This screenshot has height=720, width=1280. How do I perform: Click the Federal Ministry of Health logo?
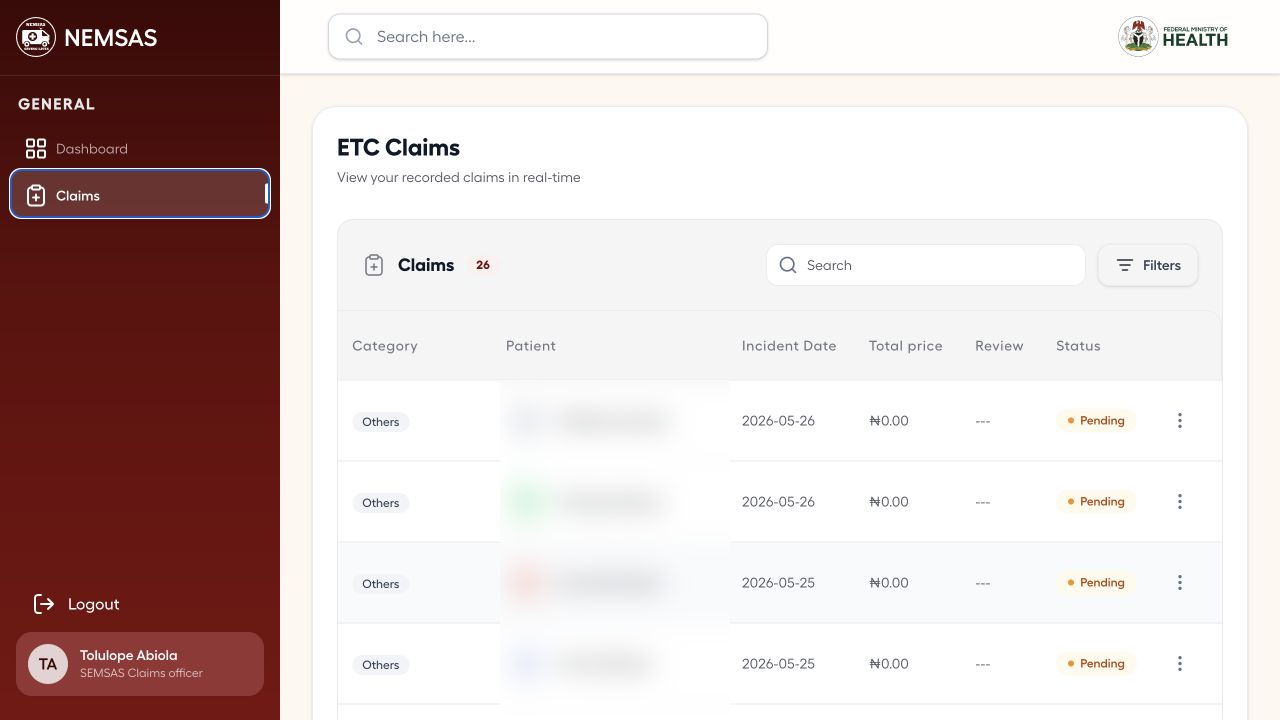pyautogui.click(x=1173, y=37)
